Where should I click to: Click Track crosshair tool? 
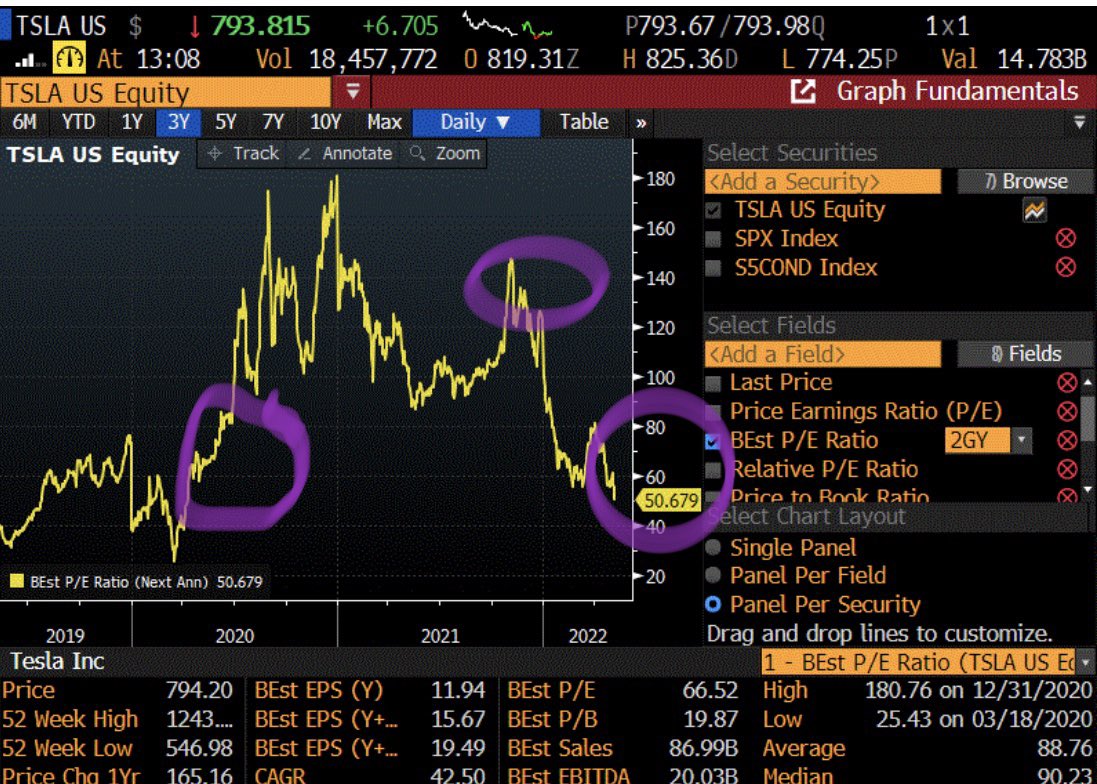point(243,153)
